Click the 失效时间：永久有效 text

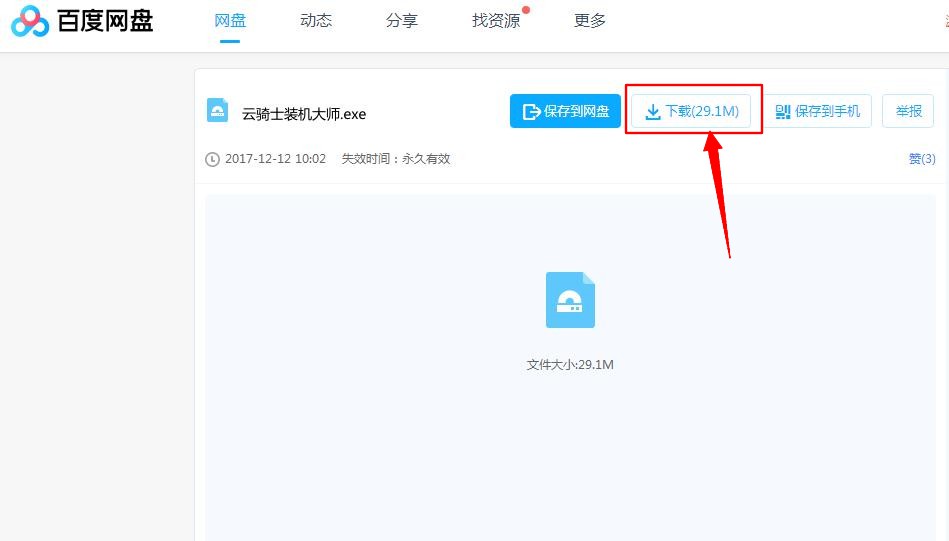pos(396,159)
